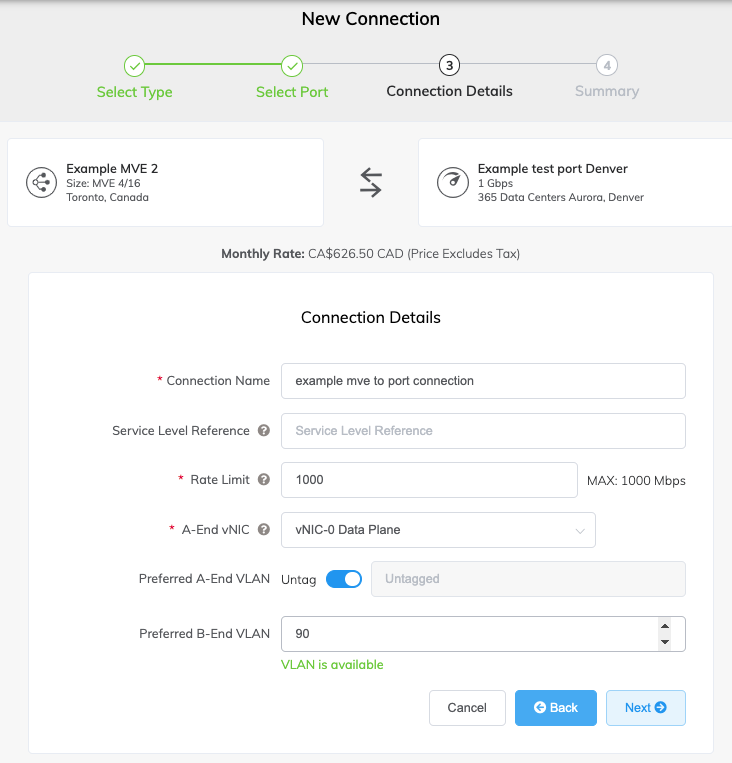Image resolution: width=732 pixels, height=763 pixels.
Task: Click the Example MVE 2 network icon
Action: 41,183
